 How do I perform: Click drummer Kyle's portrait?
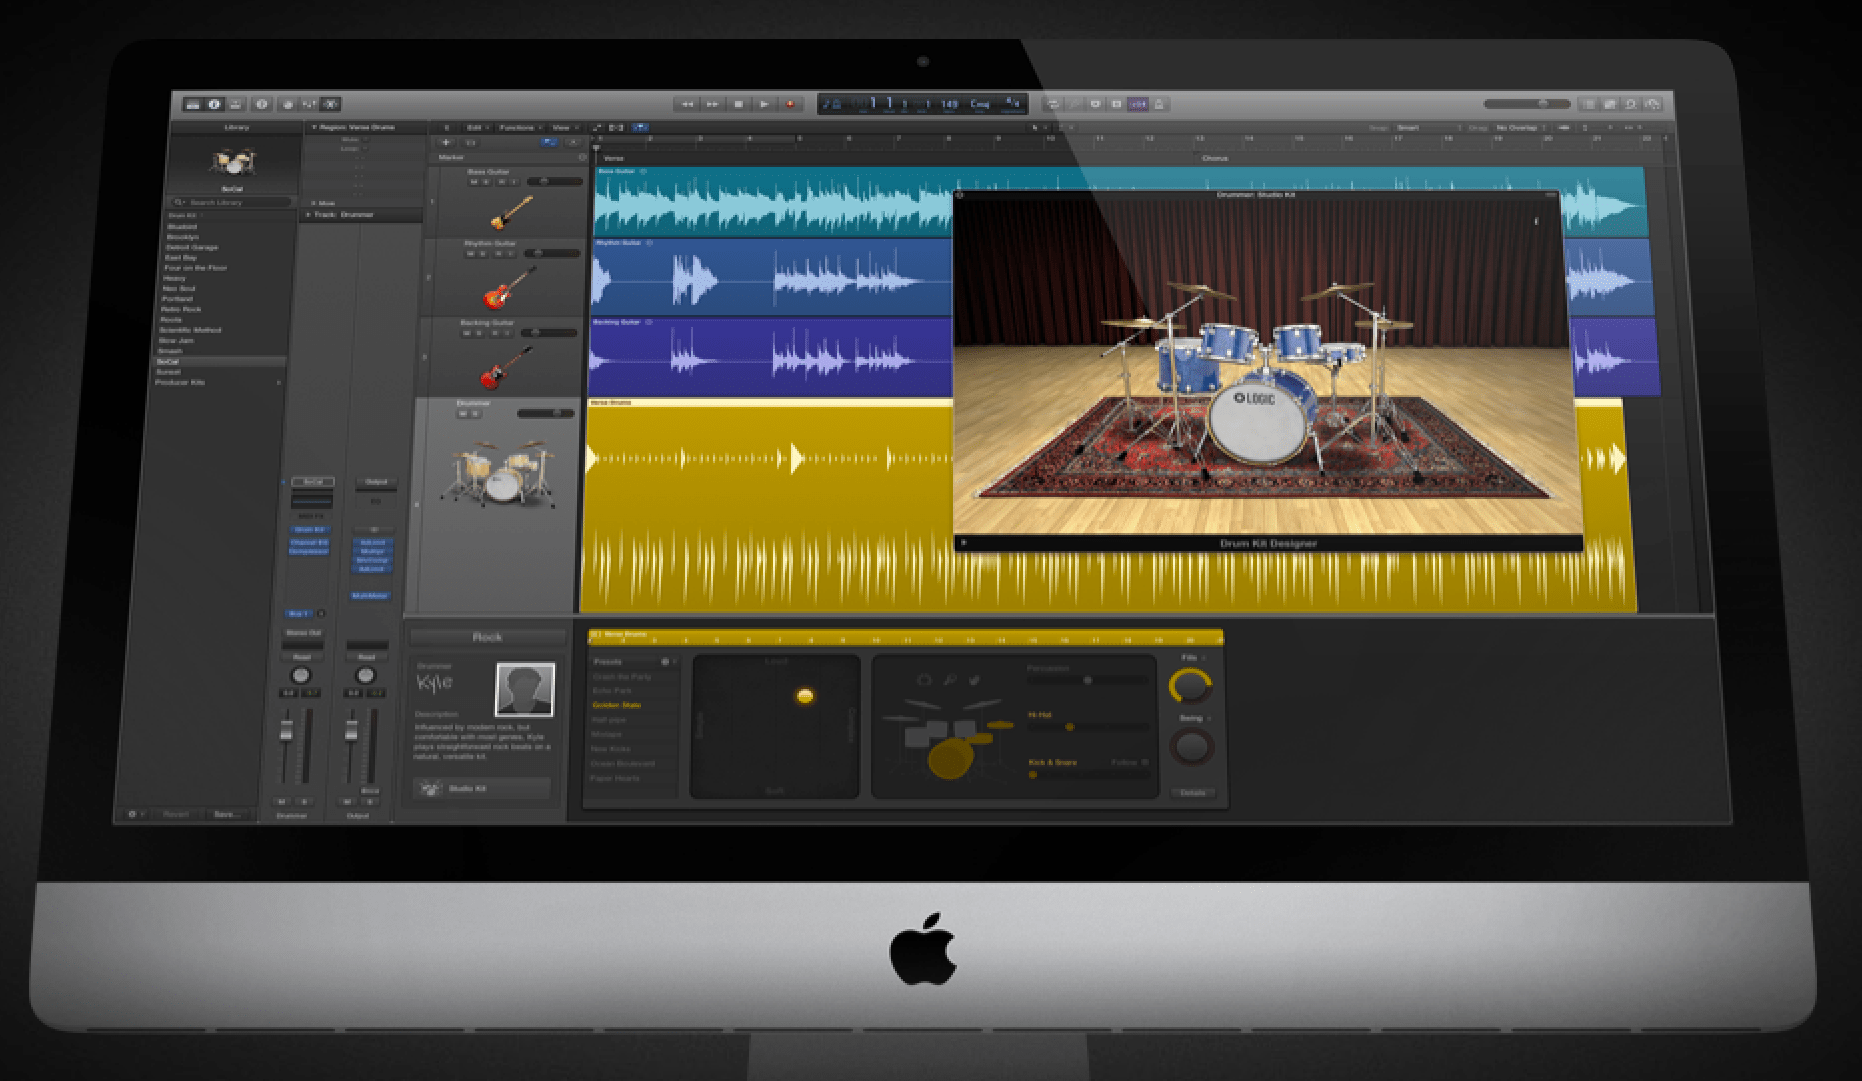(x=525, y=689)
